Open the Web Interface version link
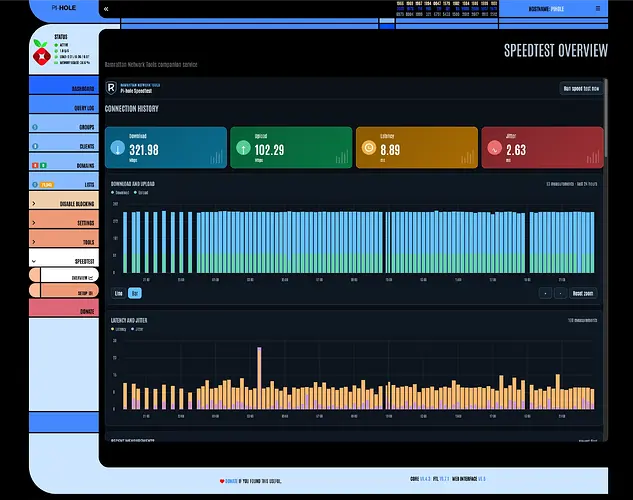Viewport: 633px width, 500px height. tap(482, 479)
